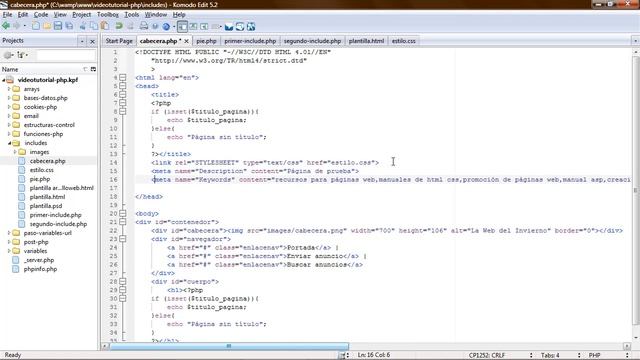
Task: Click the horizontal scrollbar thumb in editor
Action: click(229, 346)
